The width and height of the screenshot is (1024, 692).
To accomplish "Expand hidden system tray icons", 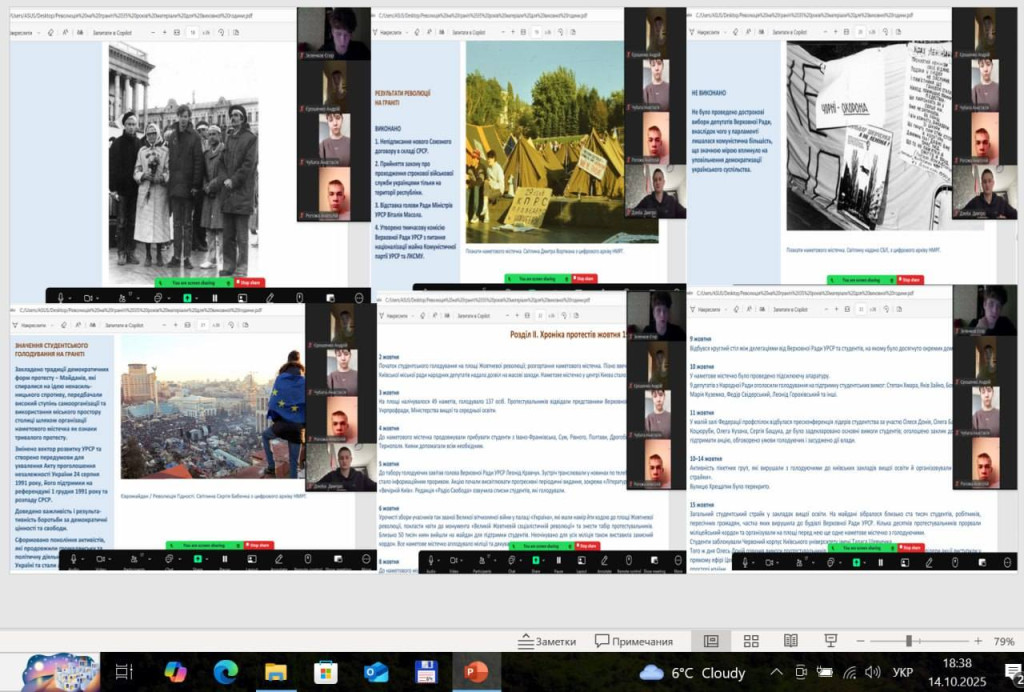I will (x=778, y=672).
